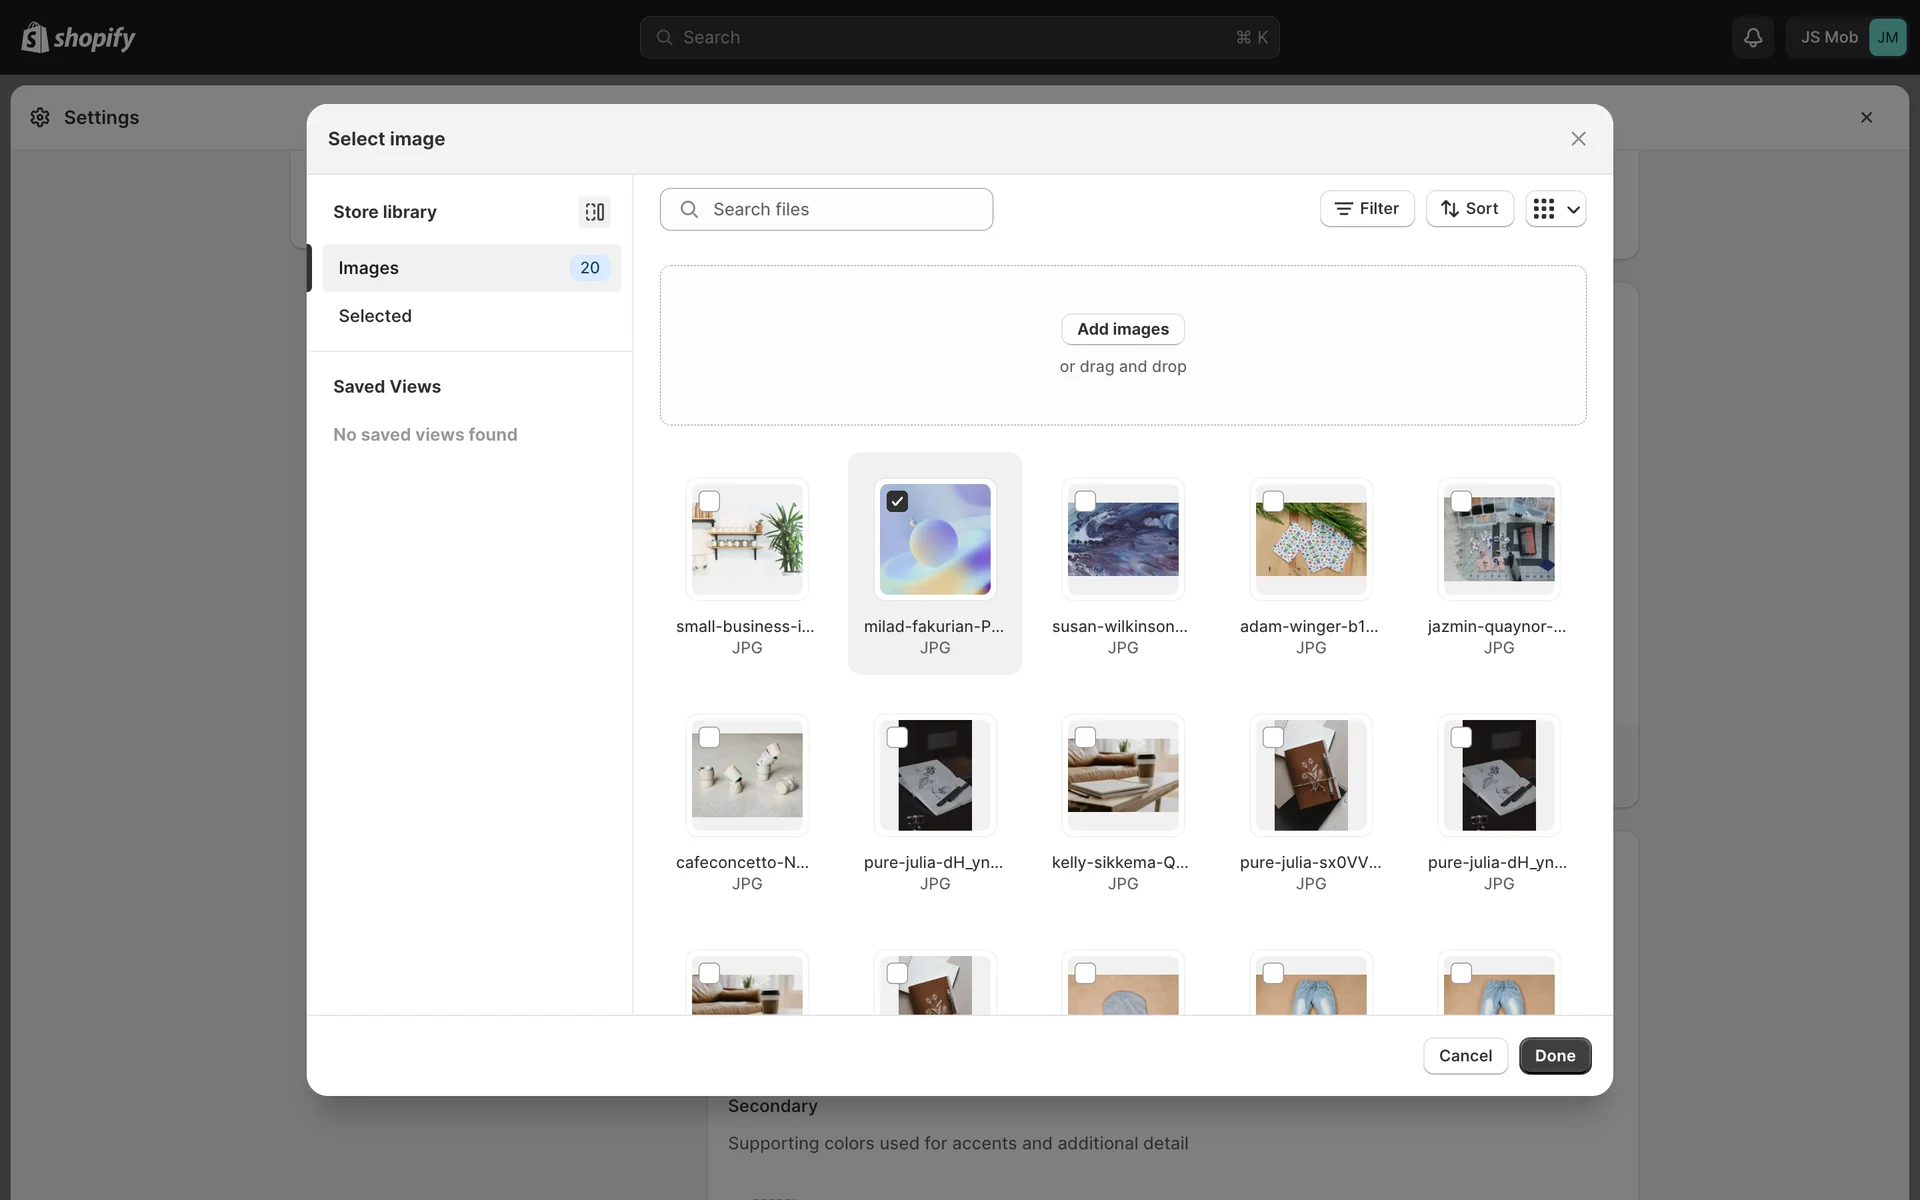Expand the grid view dropdown
1920x1200 pixels.
pos(1555,209)
